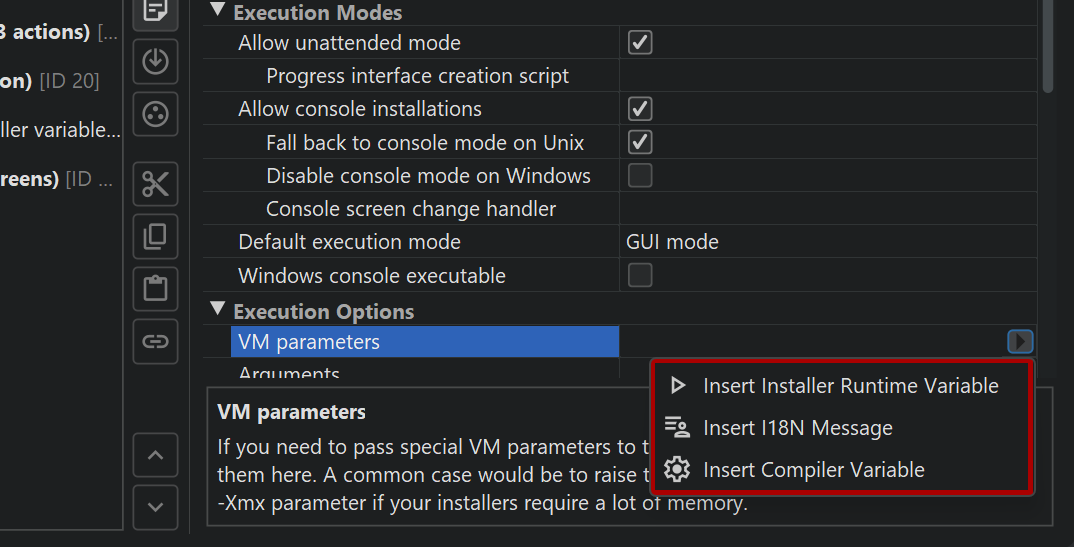Enable Disable console mode on Windows

640,176
